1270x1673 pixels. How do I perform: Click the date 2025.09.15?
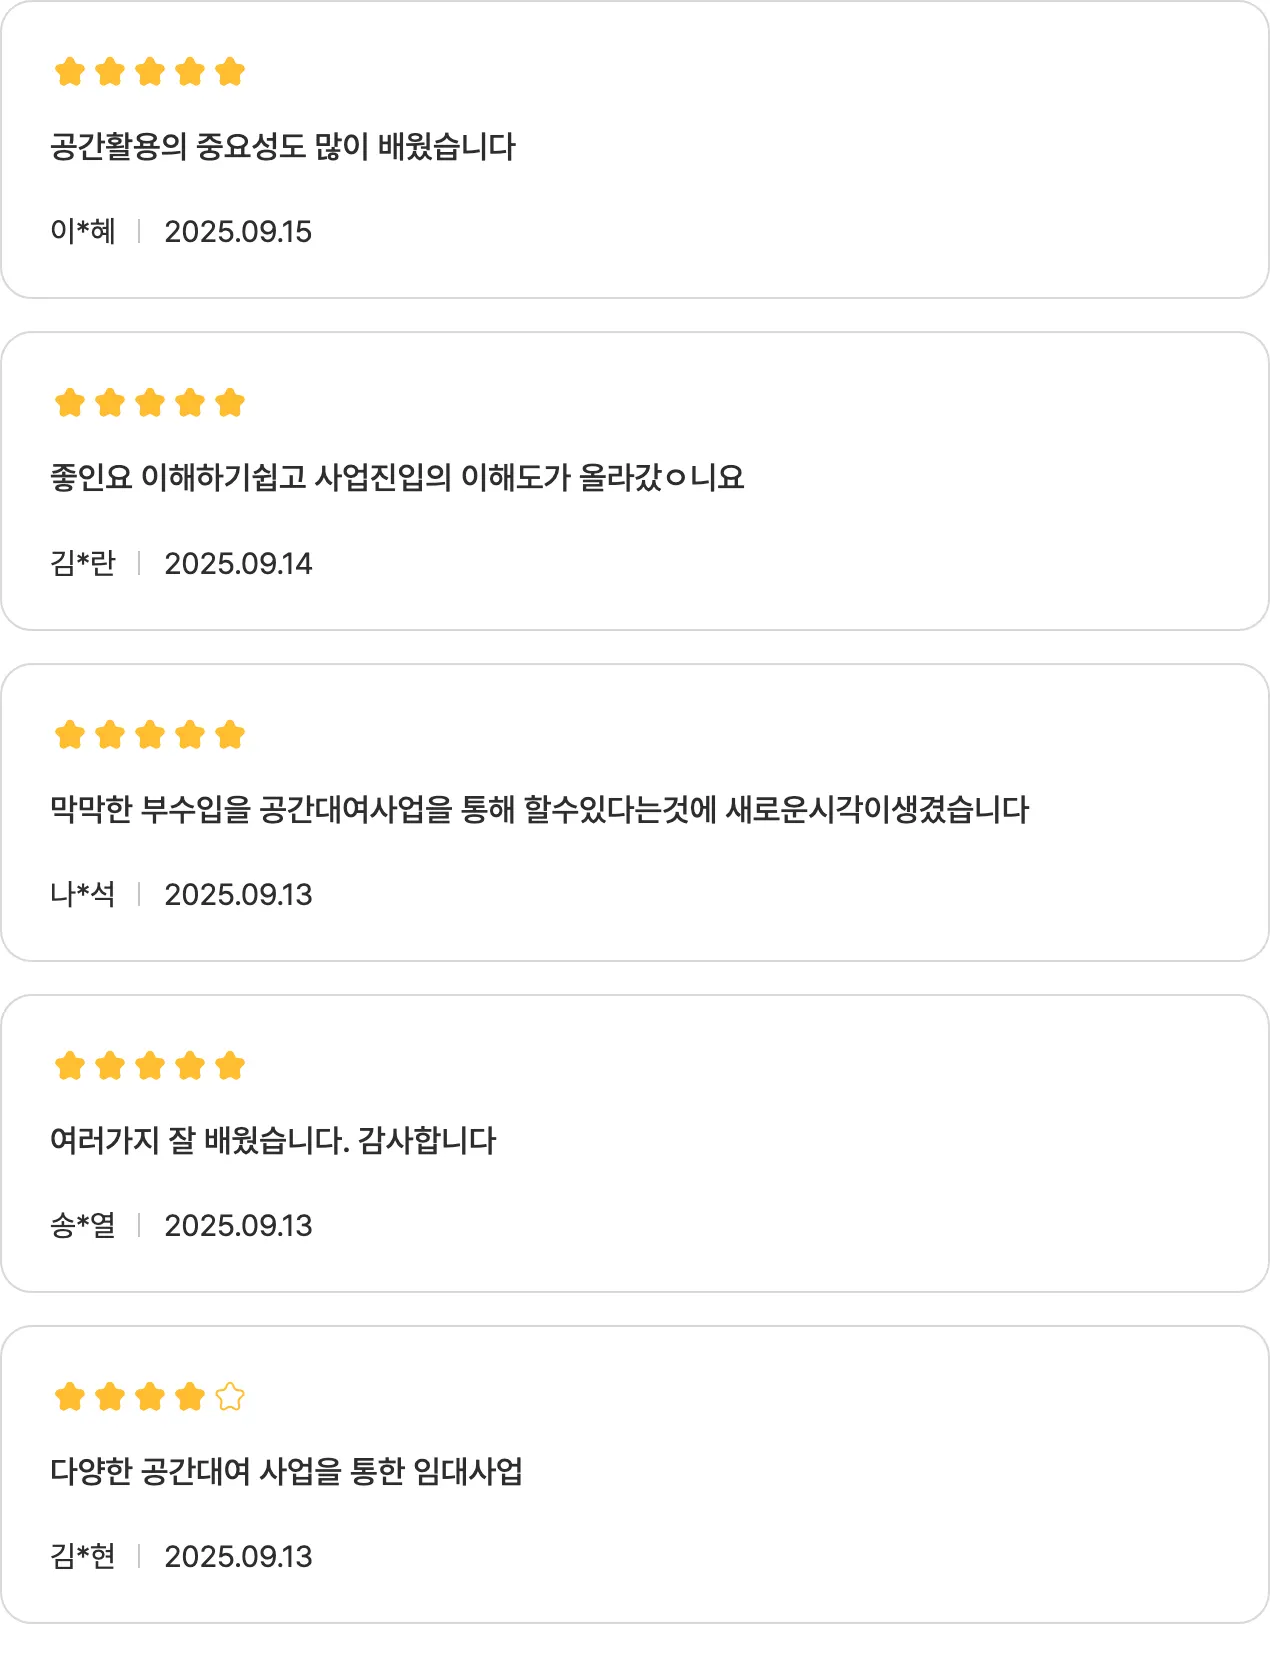pos(238,232)
